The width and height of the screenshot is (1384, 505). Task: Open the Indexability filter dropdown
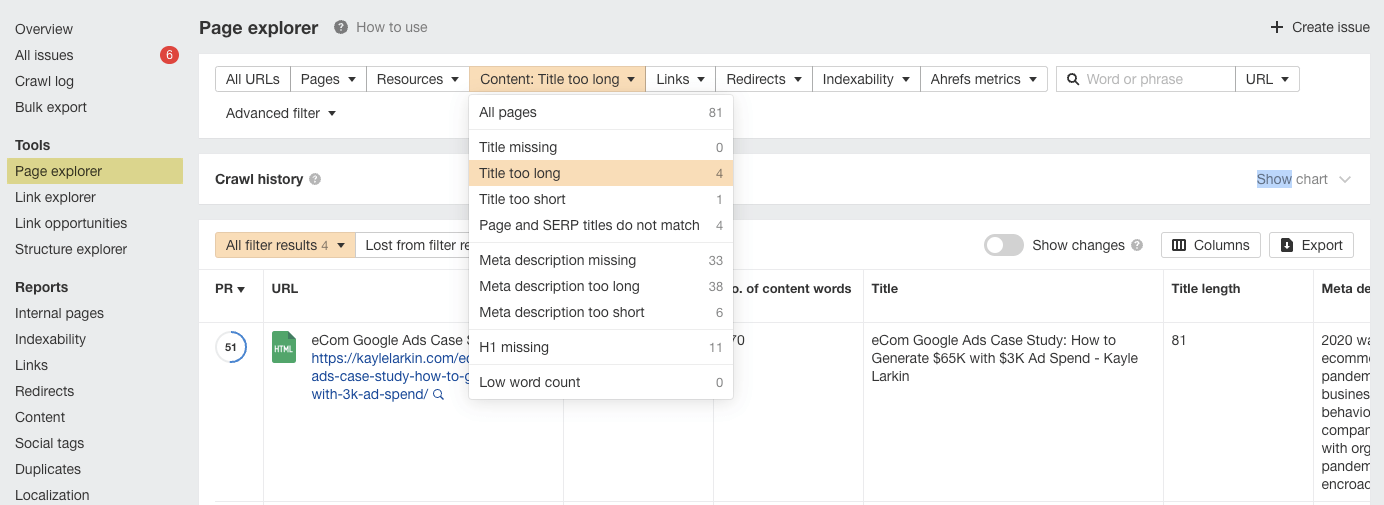tap(866, 79)
